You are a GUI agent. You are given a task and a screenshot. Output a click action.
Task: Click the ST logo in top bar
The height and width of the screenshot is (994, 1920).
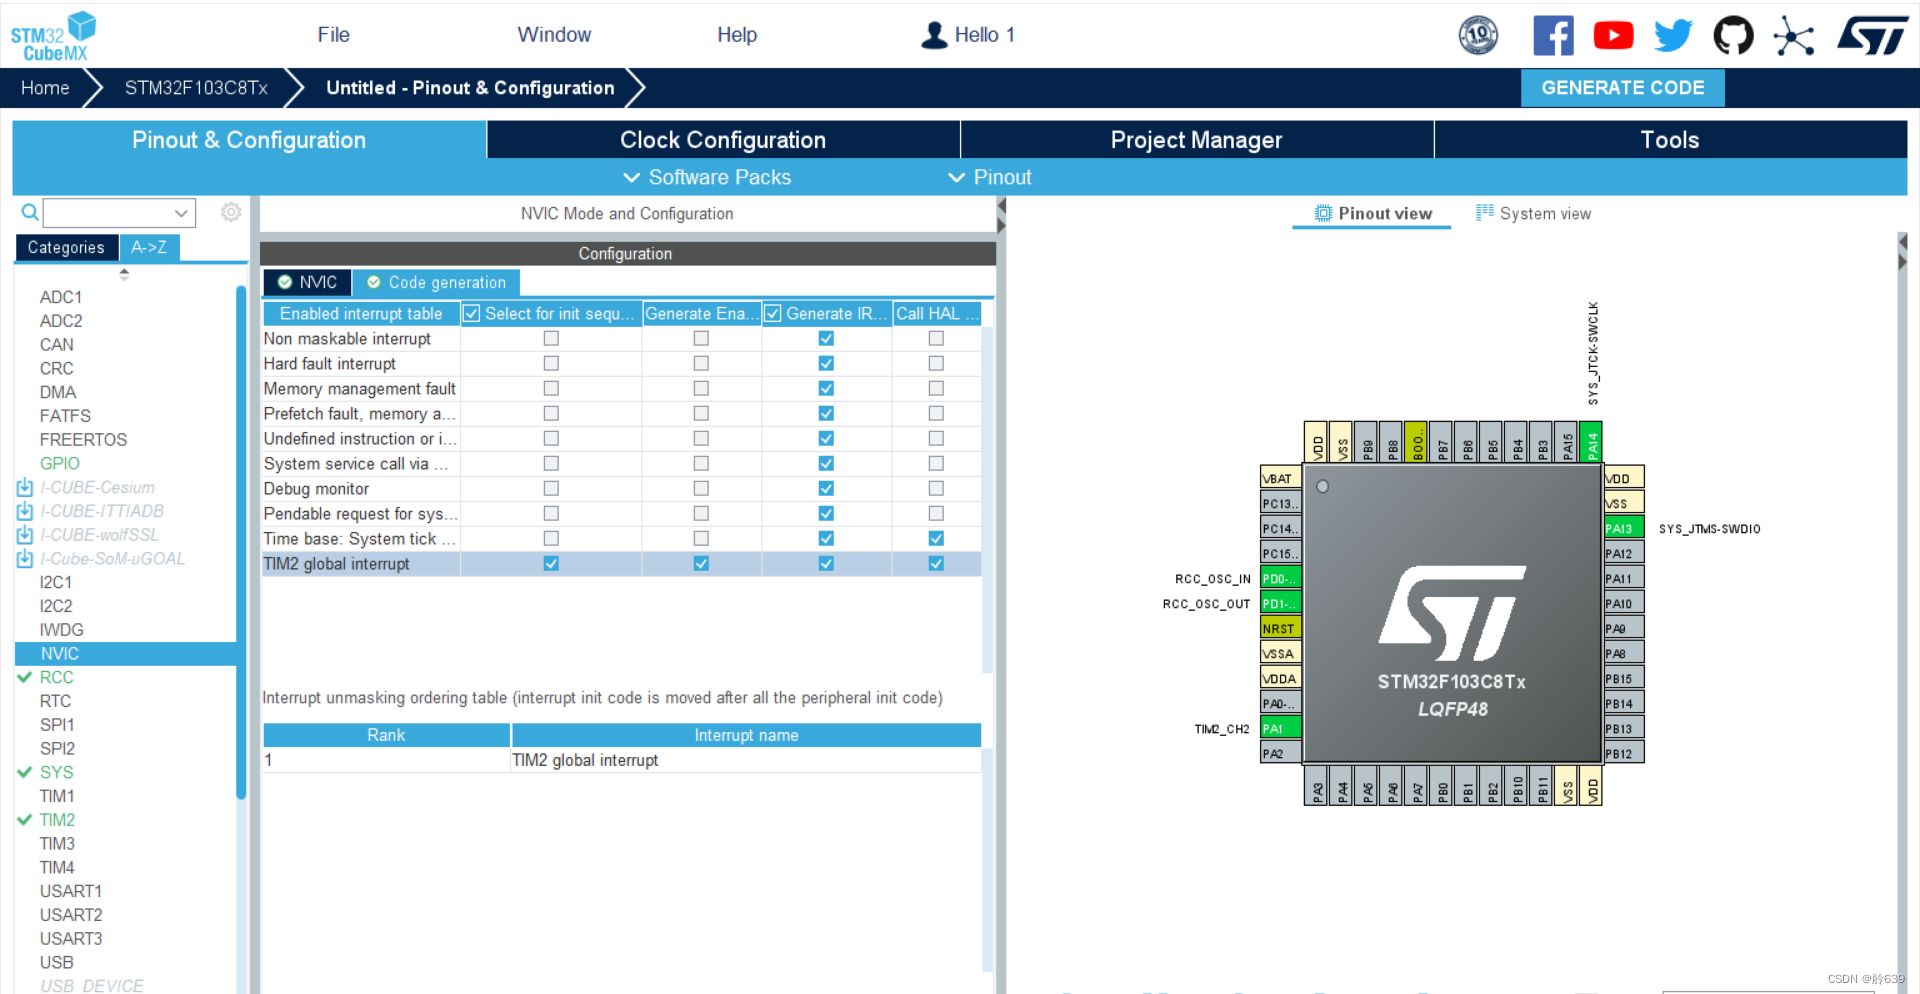pos(1872,36)
